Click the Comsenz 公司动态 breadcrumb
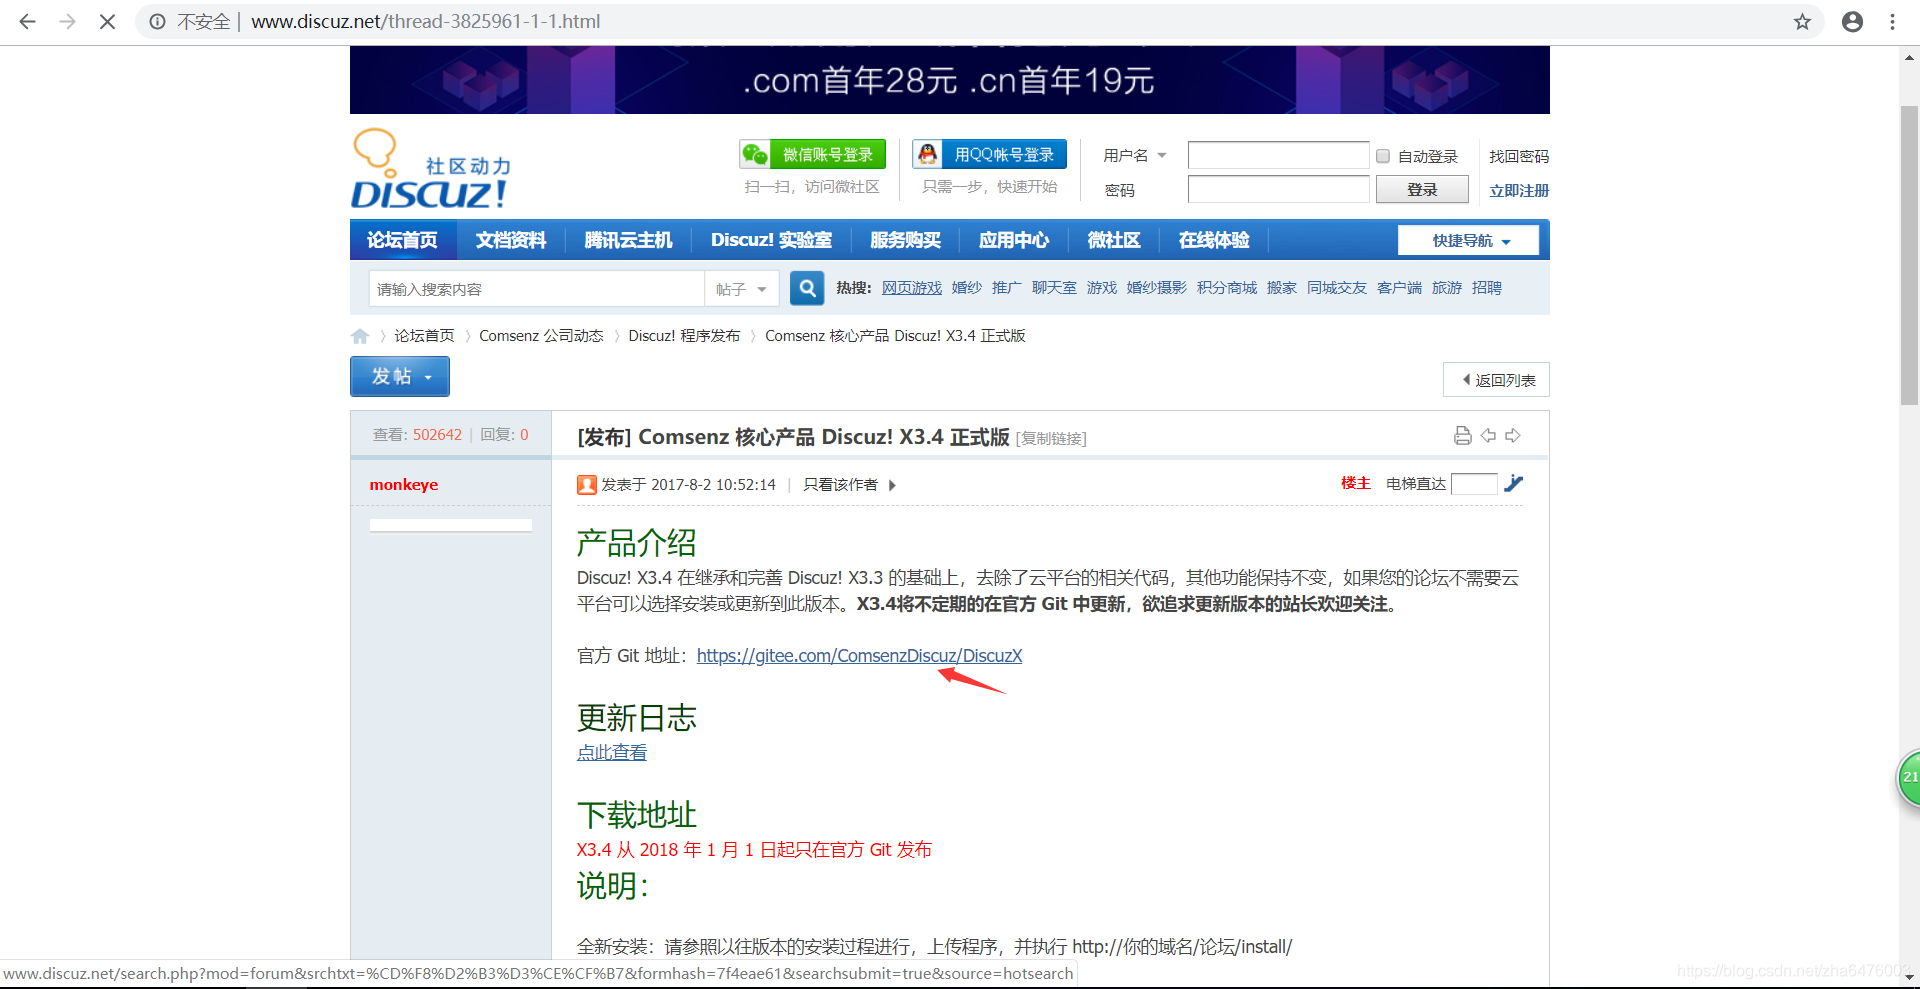The height and width of the screenshot is (989, 1920). pyautogui.click(x=541, y=336)
